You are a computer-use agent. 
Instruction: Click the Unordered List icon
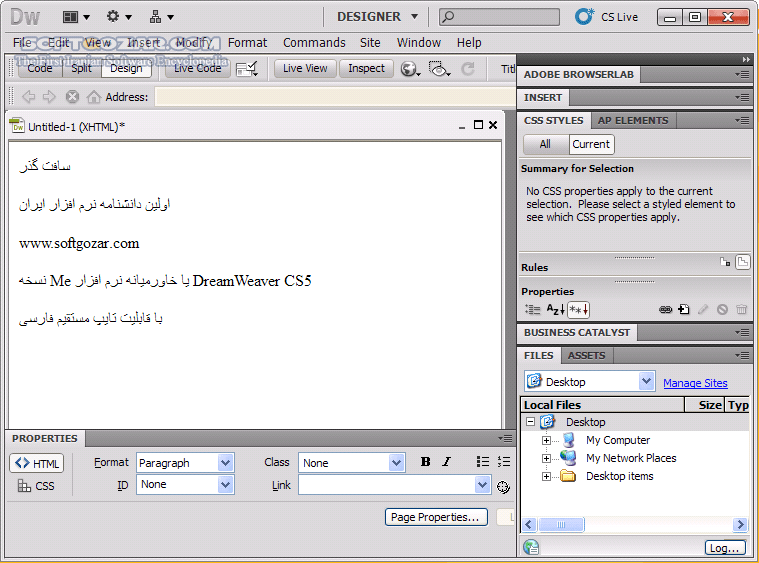coord(483,462)
